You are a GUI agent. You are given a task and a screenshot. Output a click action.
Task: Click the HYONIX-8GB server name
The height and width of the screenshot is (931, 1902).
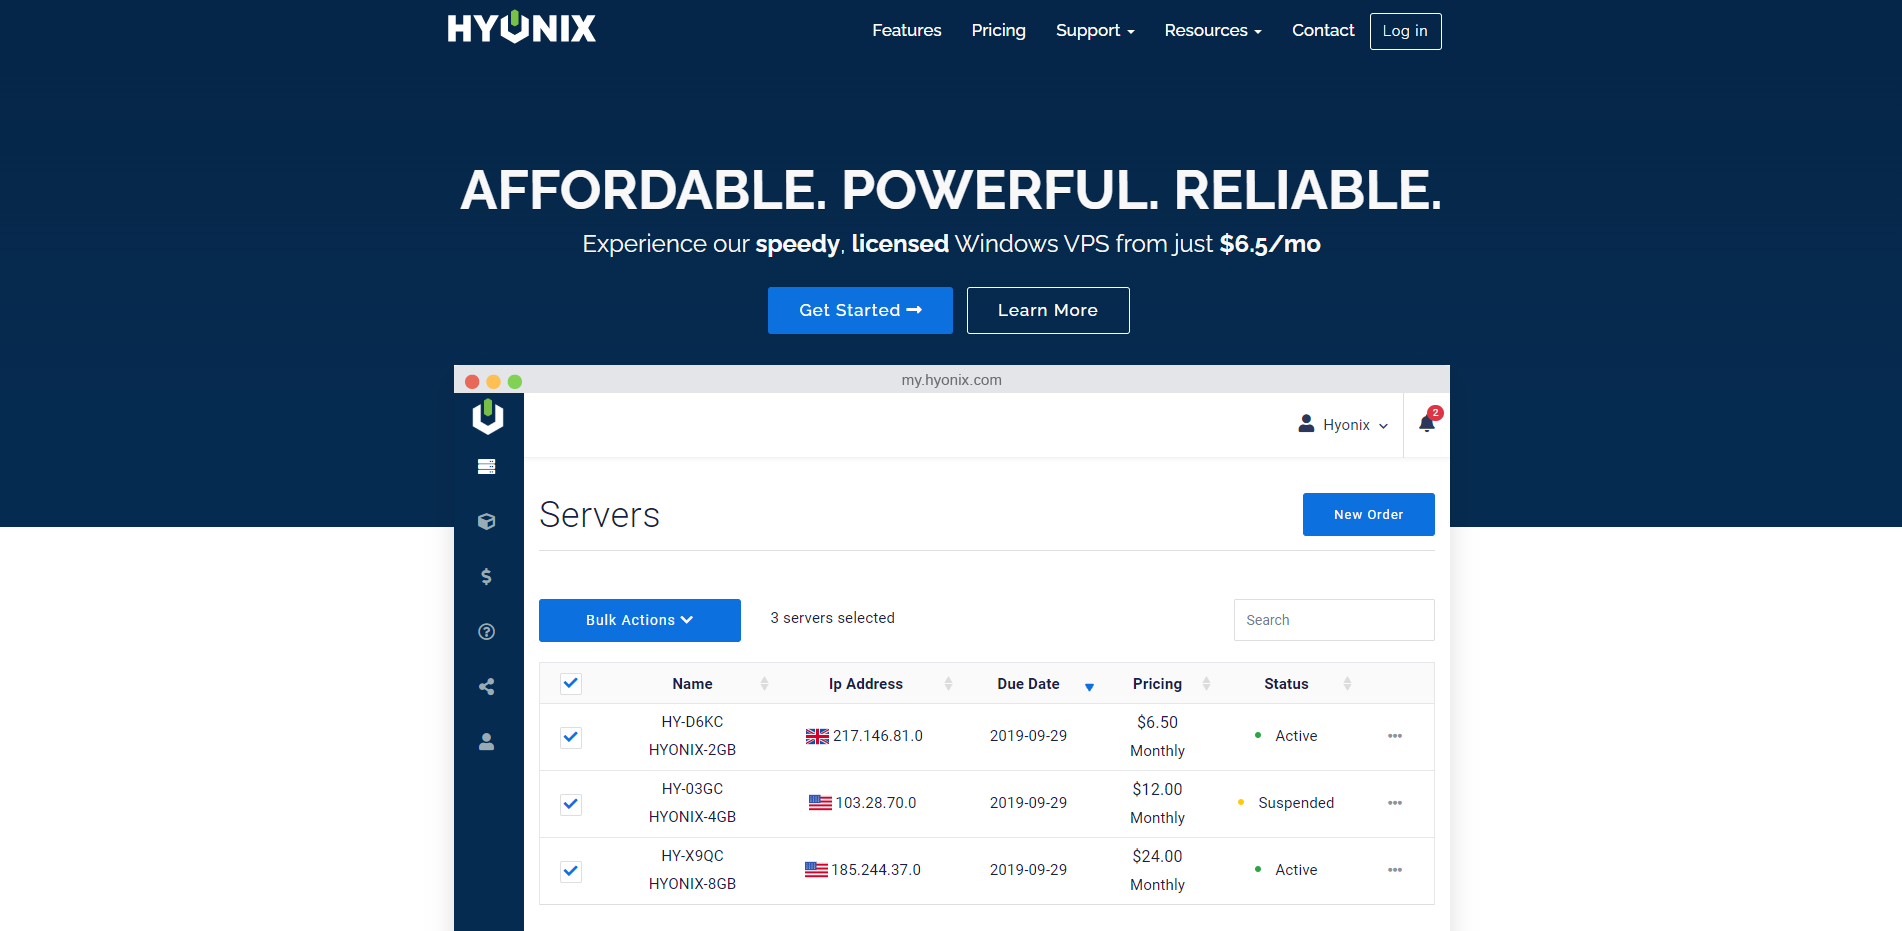tap(692, 884)
